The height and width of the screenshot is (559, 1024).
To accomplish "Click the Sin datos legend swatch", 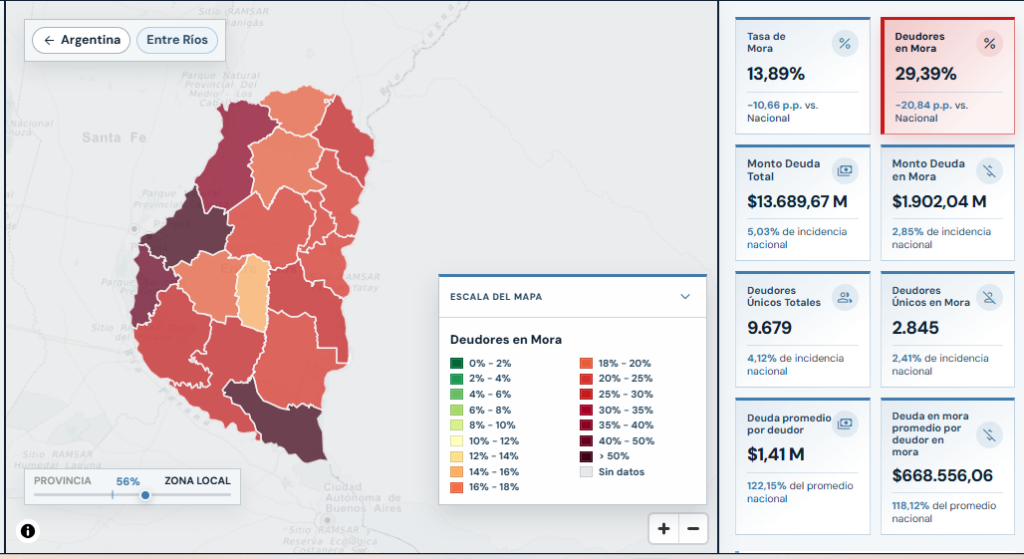I will 586,471.
